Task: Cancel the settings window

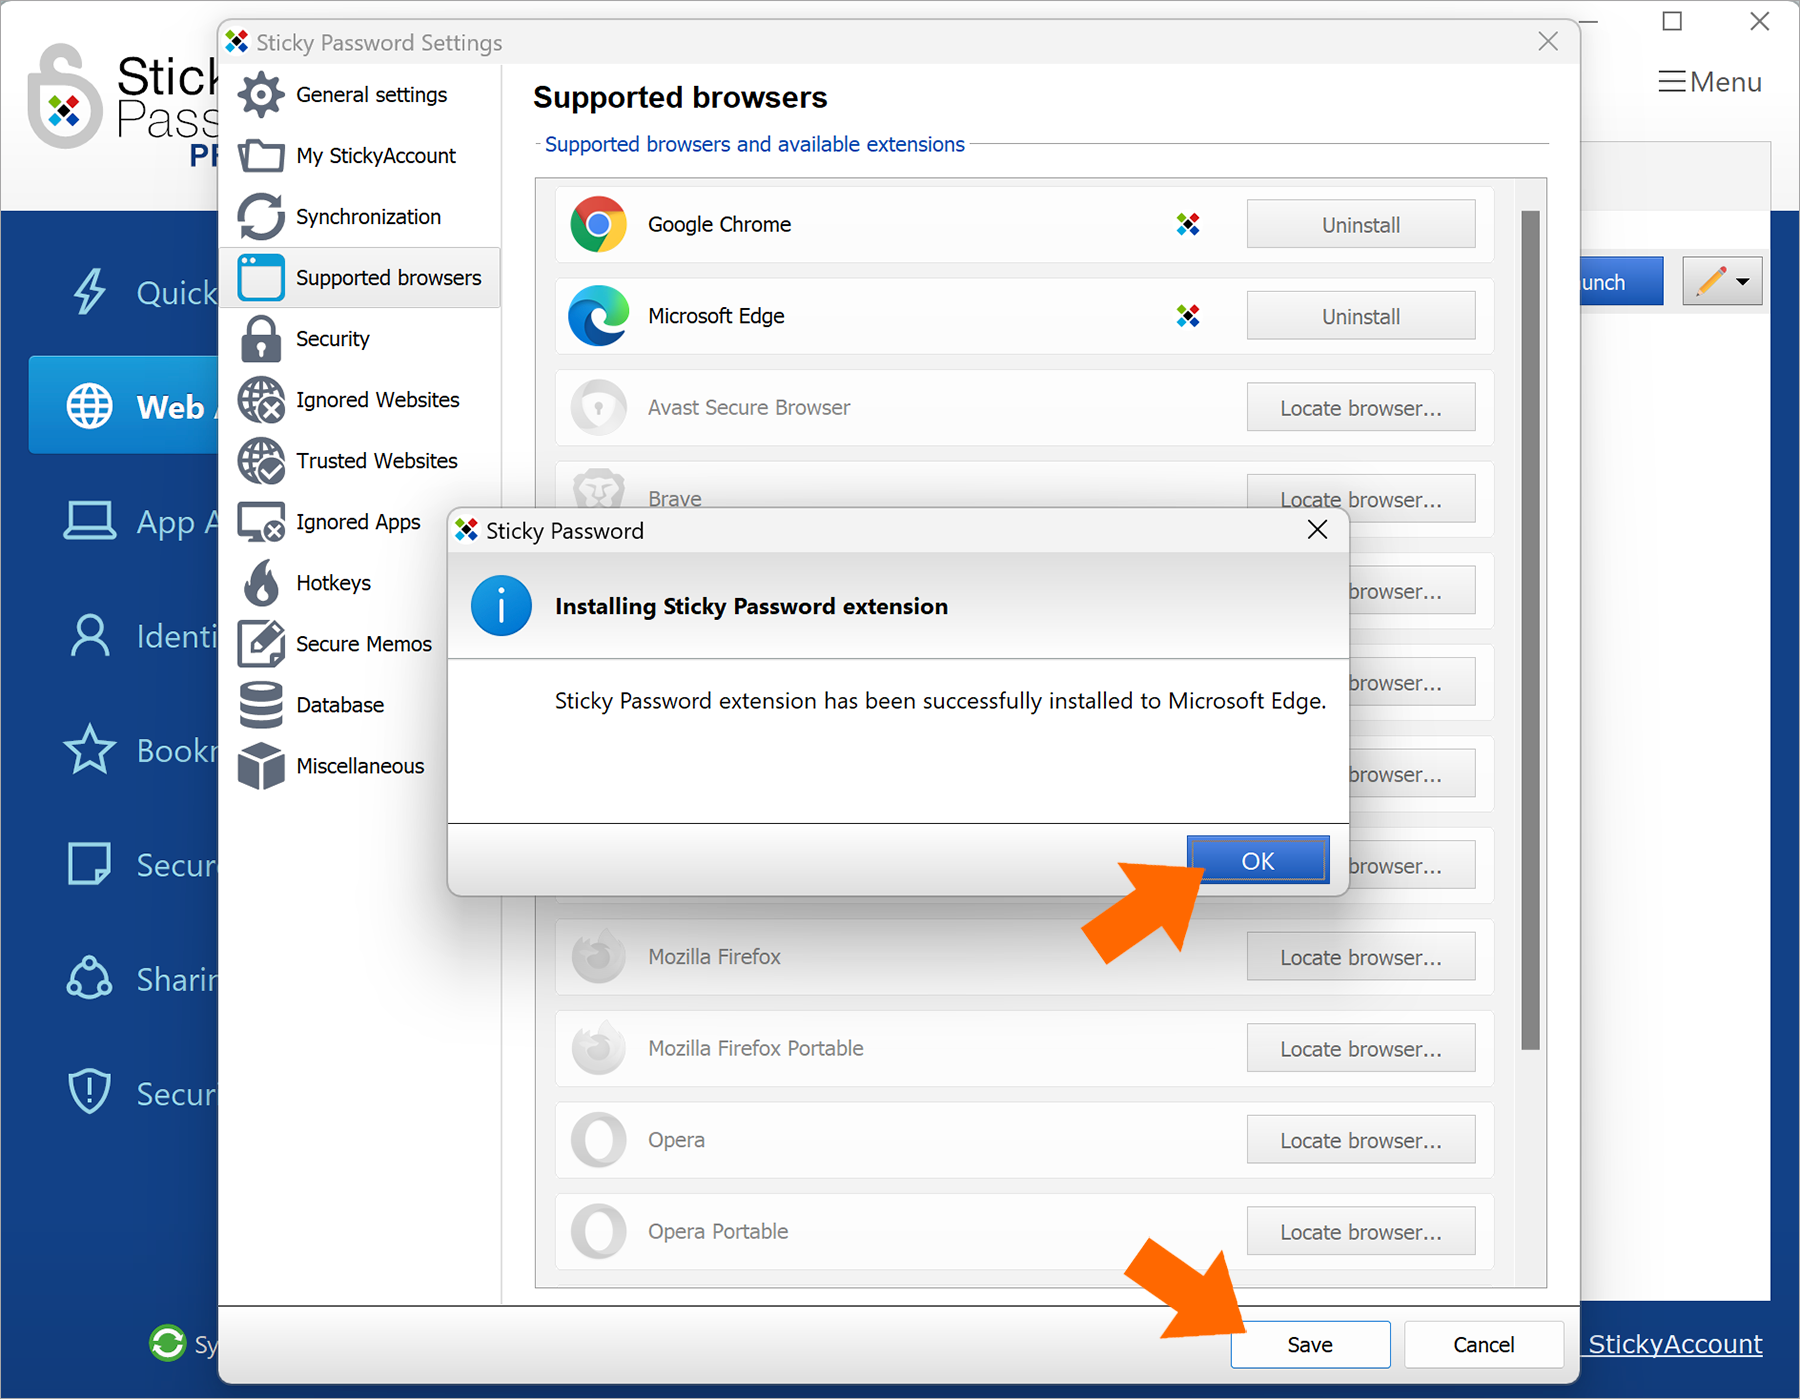Action: click(x=1483, y=1344)
